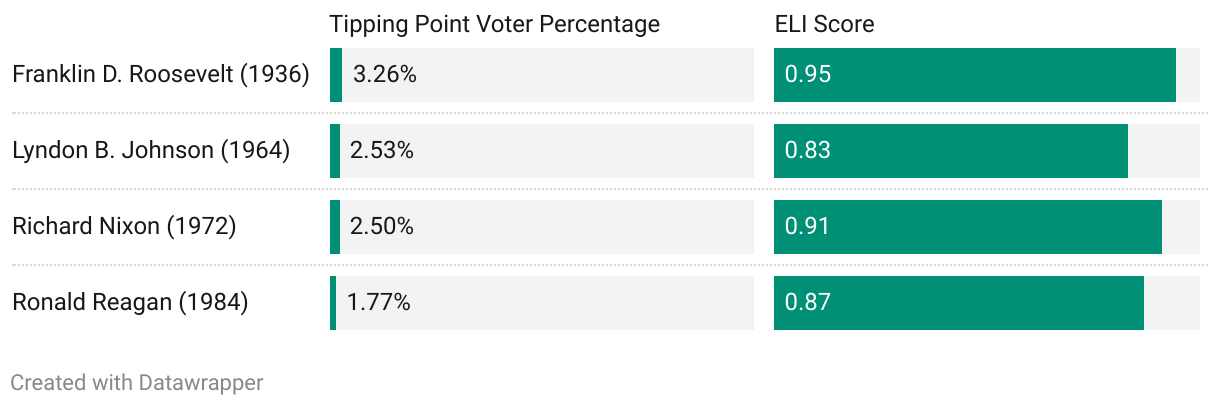Viewport: 1220px width, 406px height.
Task: Select the Lyndon B. Johnson (1964) label
Action: (x=151, y=151)
